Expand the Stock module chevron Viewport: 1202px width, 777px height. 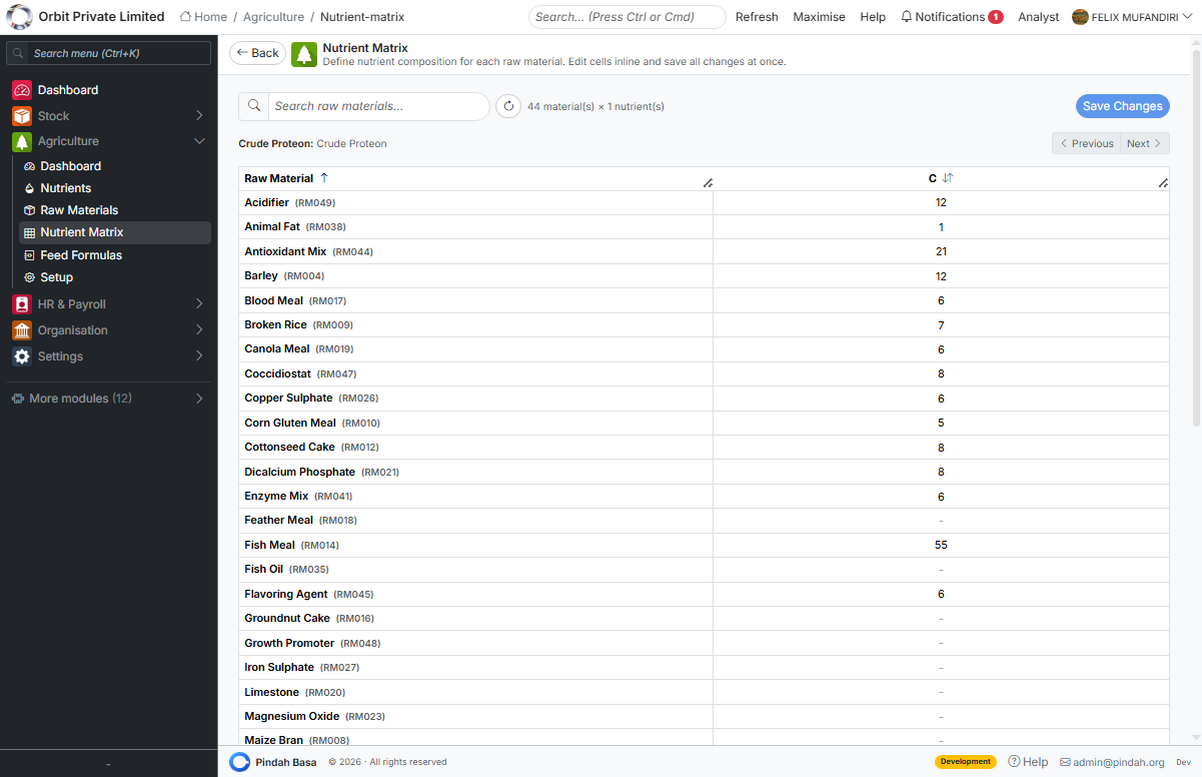tap(199, 116)
